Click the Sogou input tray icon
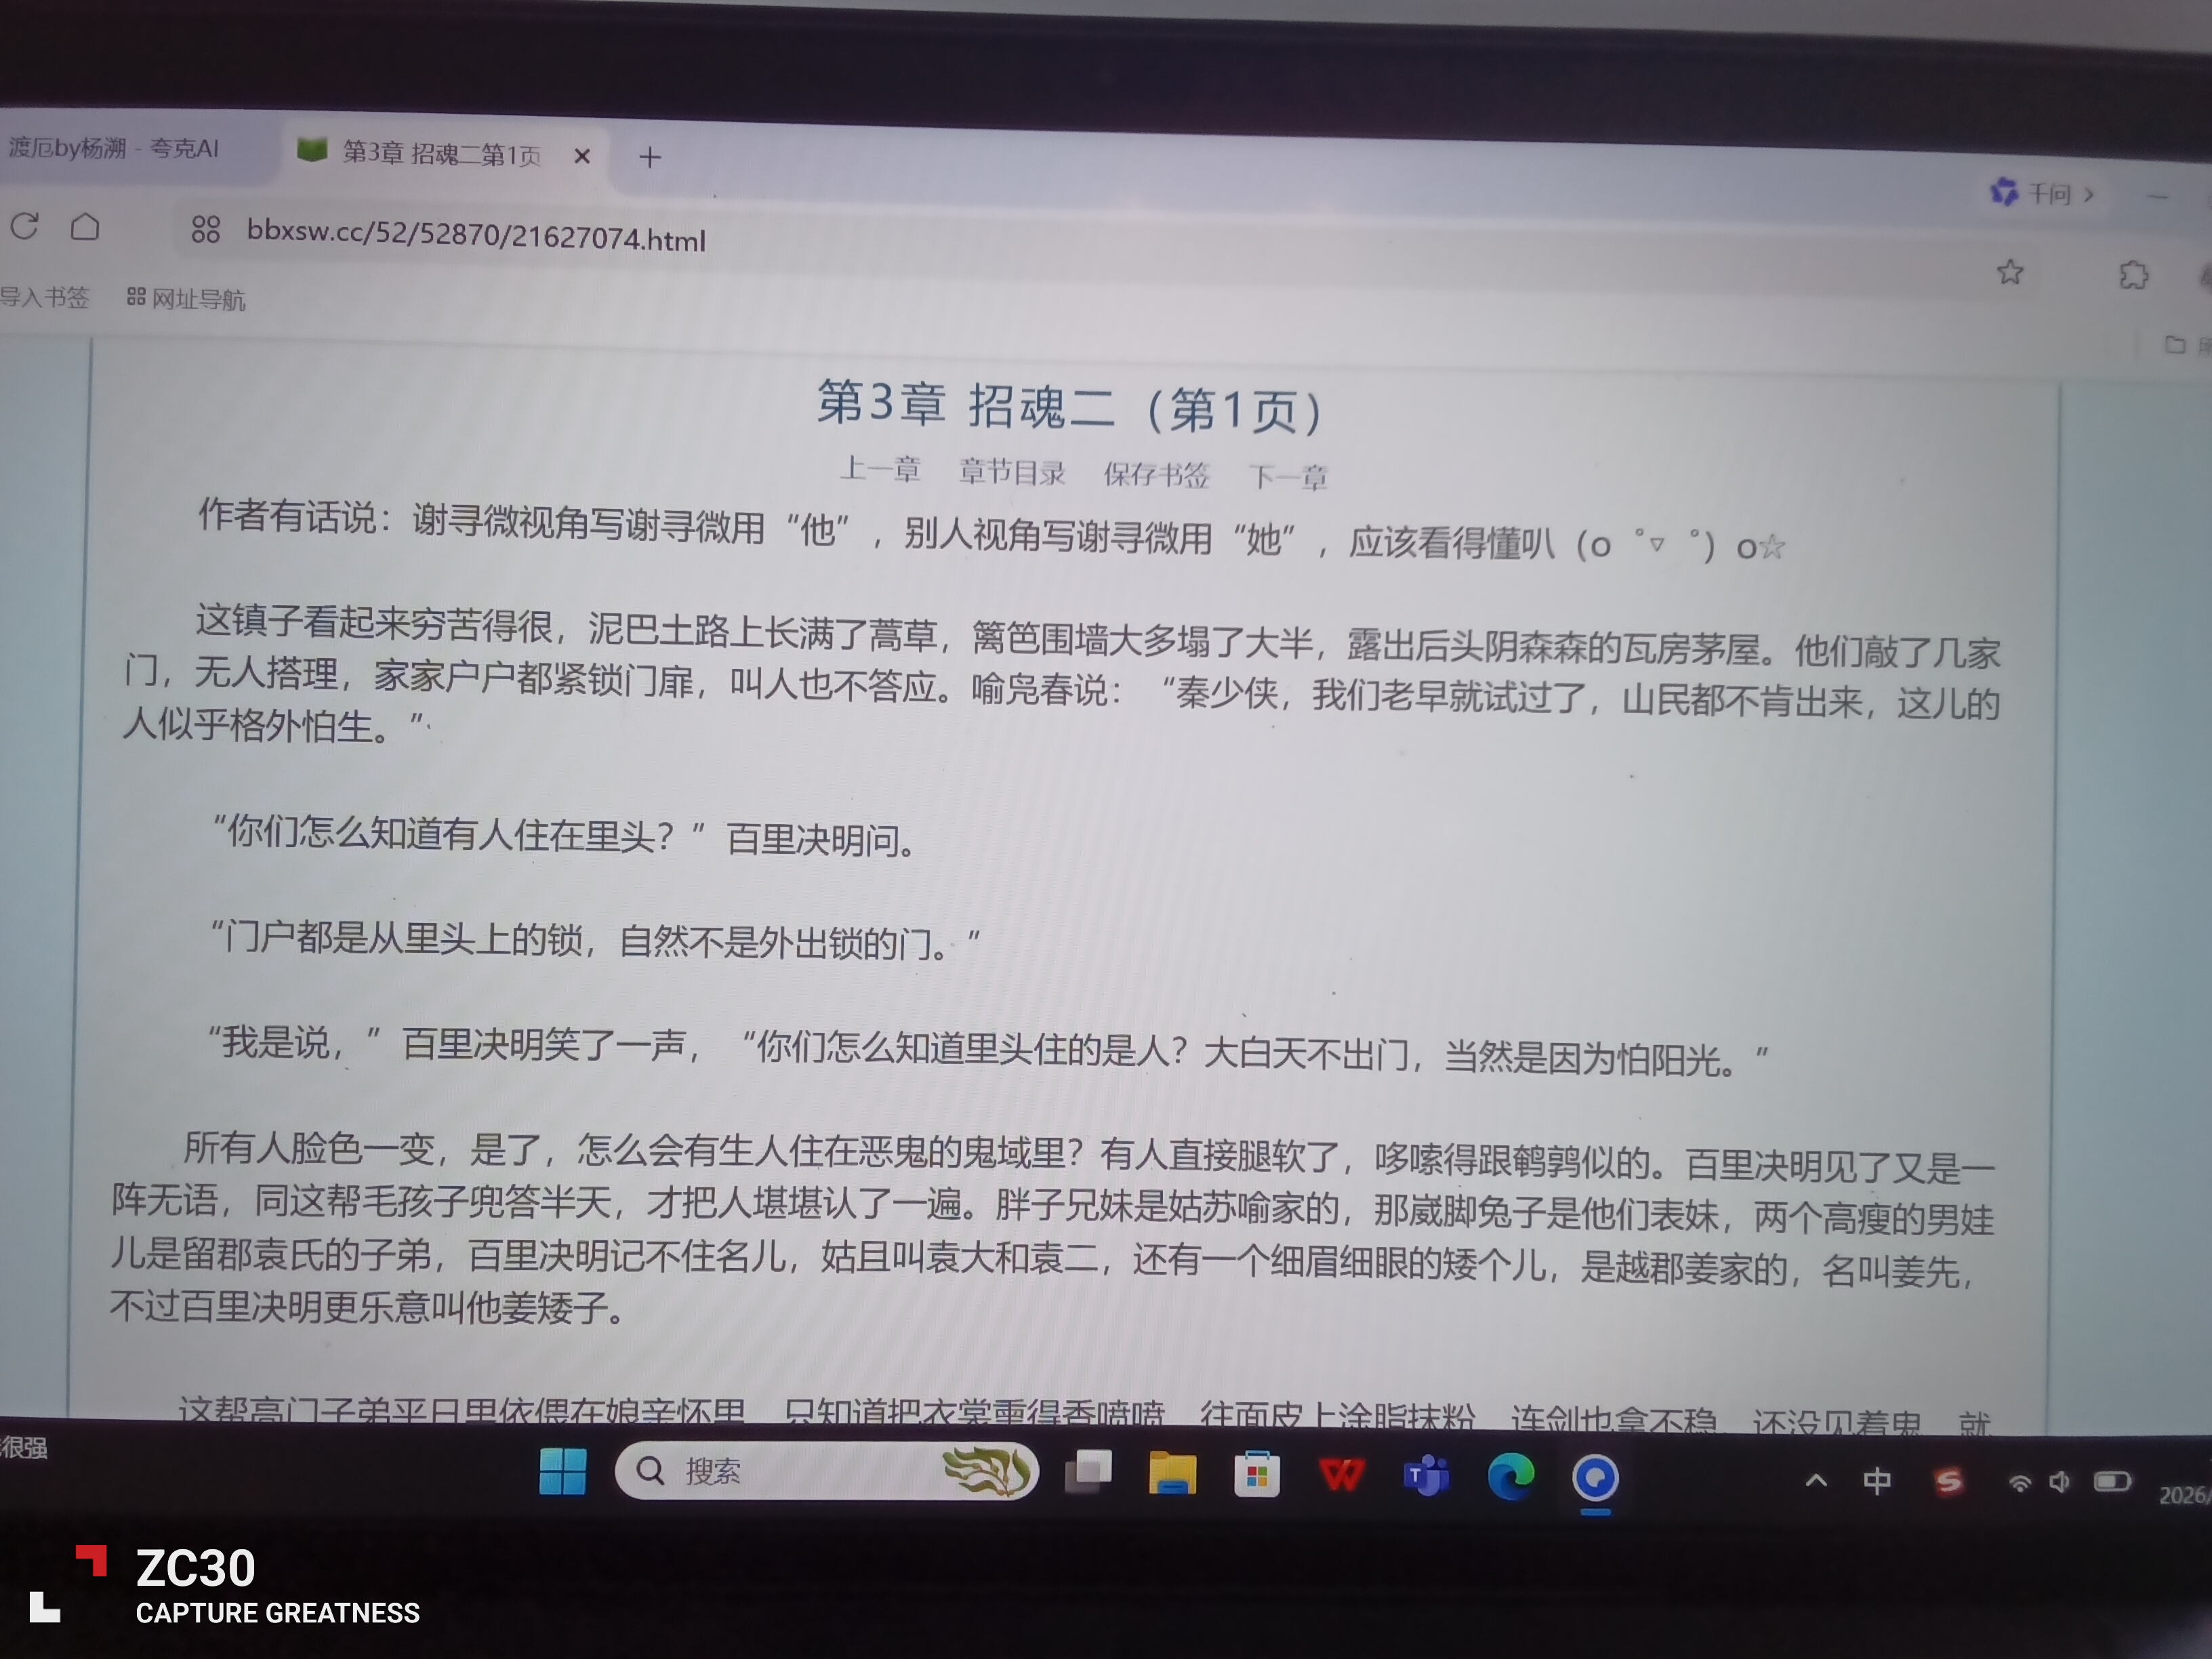 tap(1948, 1482)
